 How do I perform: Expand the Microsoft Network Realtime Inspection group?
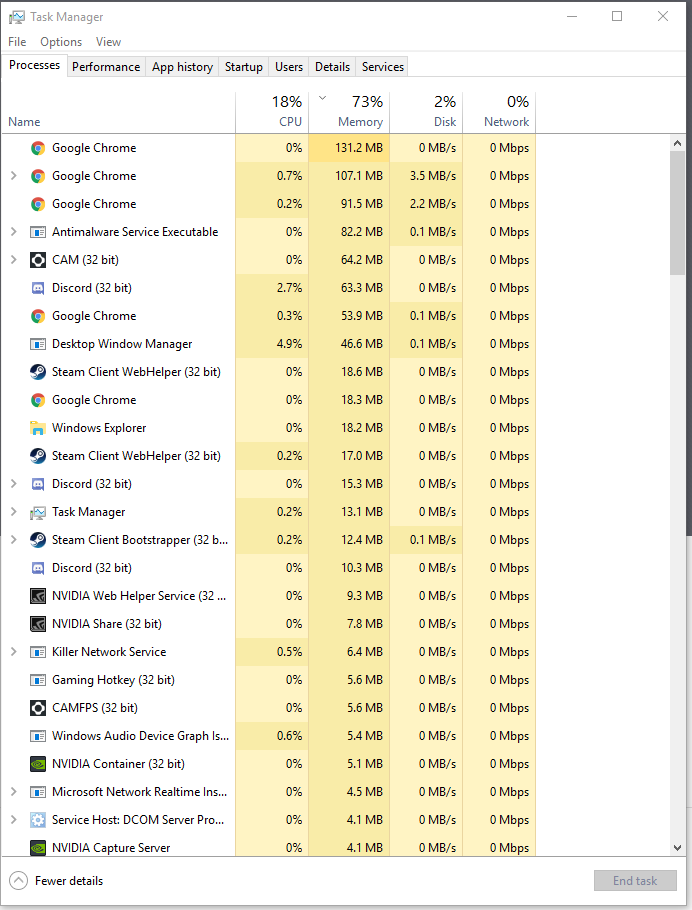point(14,792)
